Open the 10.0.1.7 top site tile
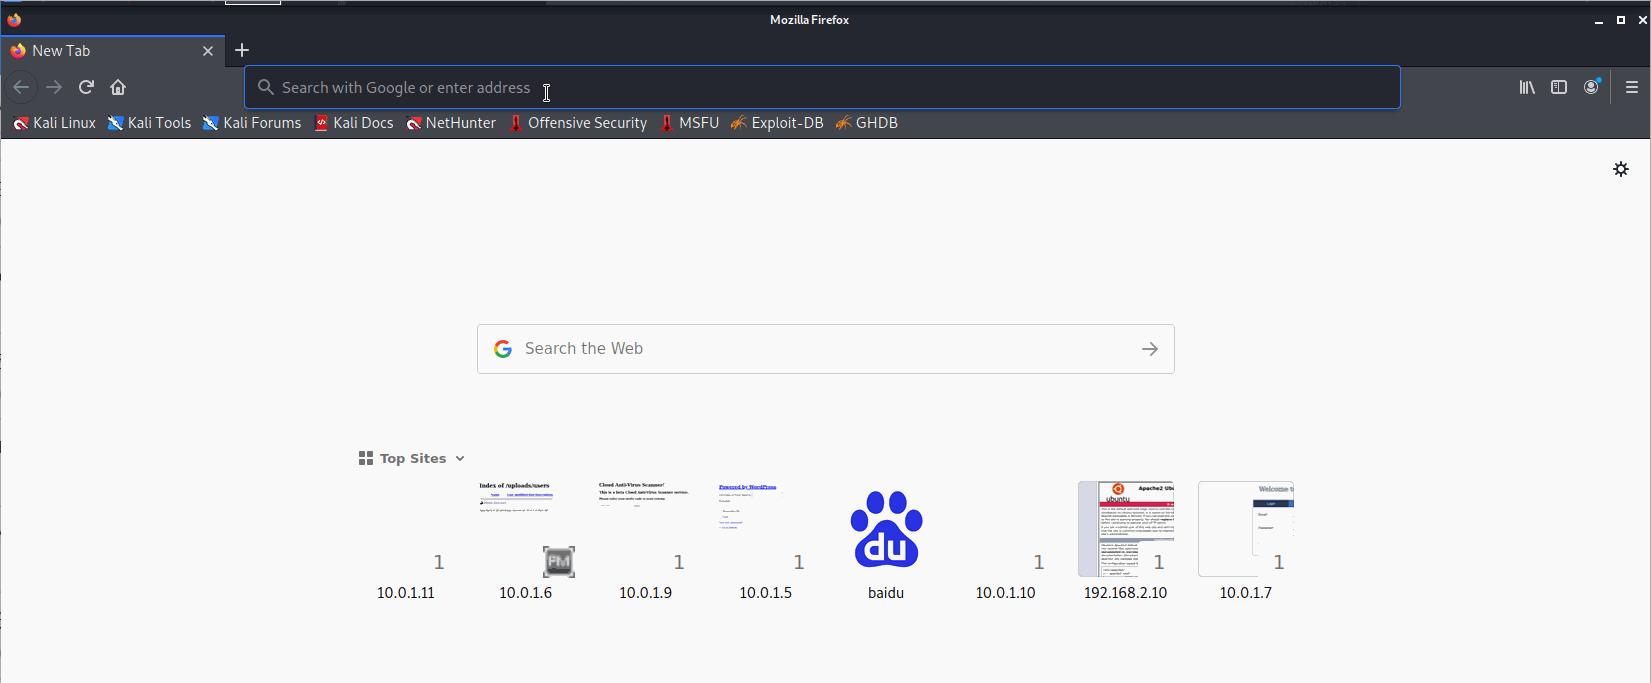The image size is (1651, 683). (x=1246, y=541)
